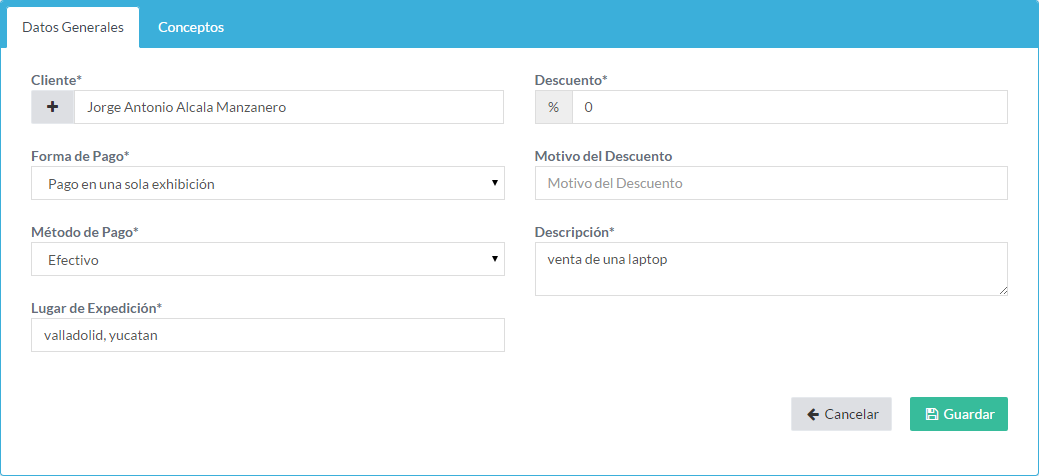1039x476 pixels.
Task: Focus the Lugar de Expedición input
Action: coord(268,336)
